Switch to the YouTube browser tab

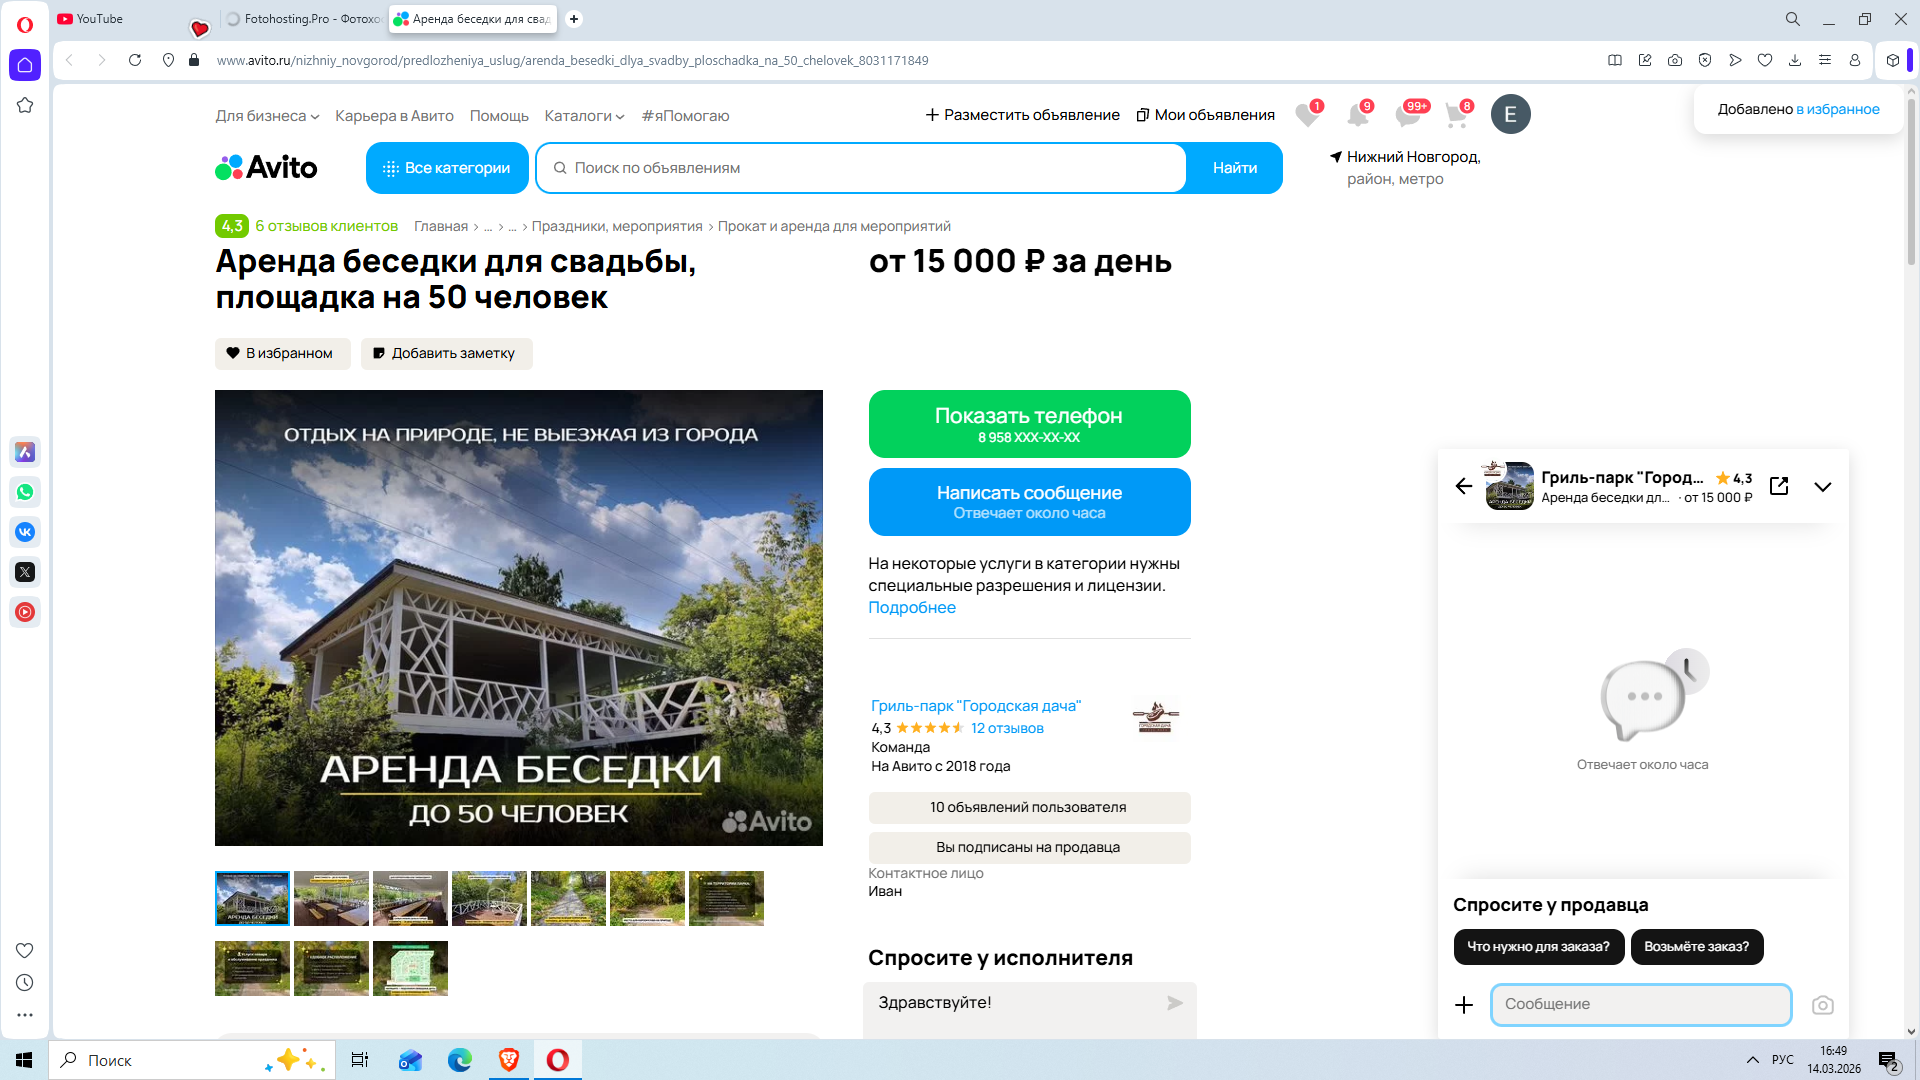point(100,19)
